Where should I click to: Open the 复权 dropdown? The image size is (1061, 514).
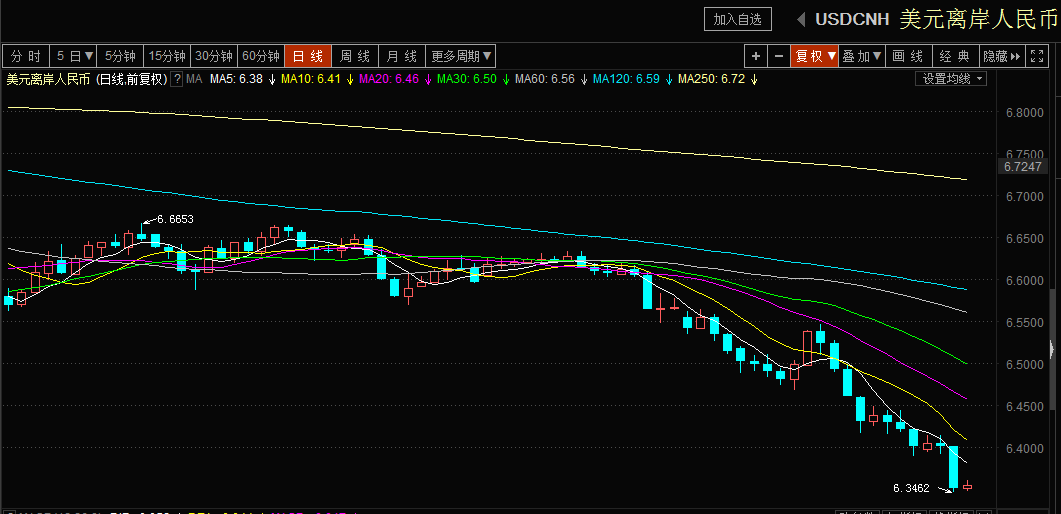(815, 56)
